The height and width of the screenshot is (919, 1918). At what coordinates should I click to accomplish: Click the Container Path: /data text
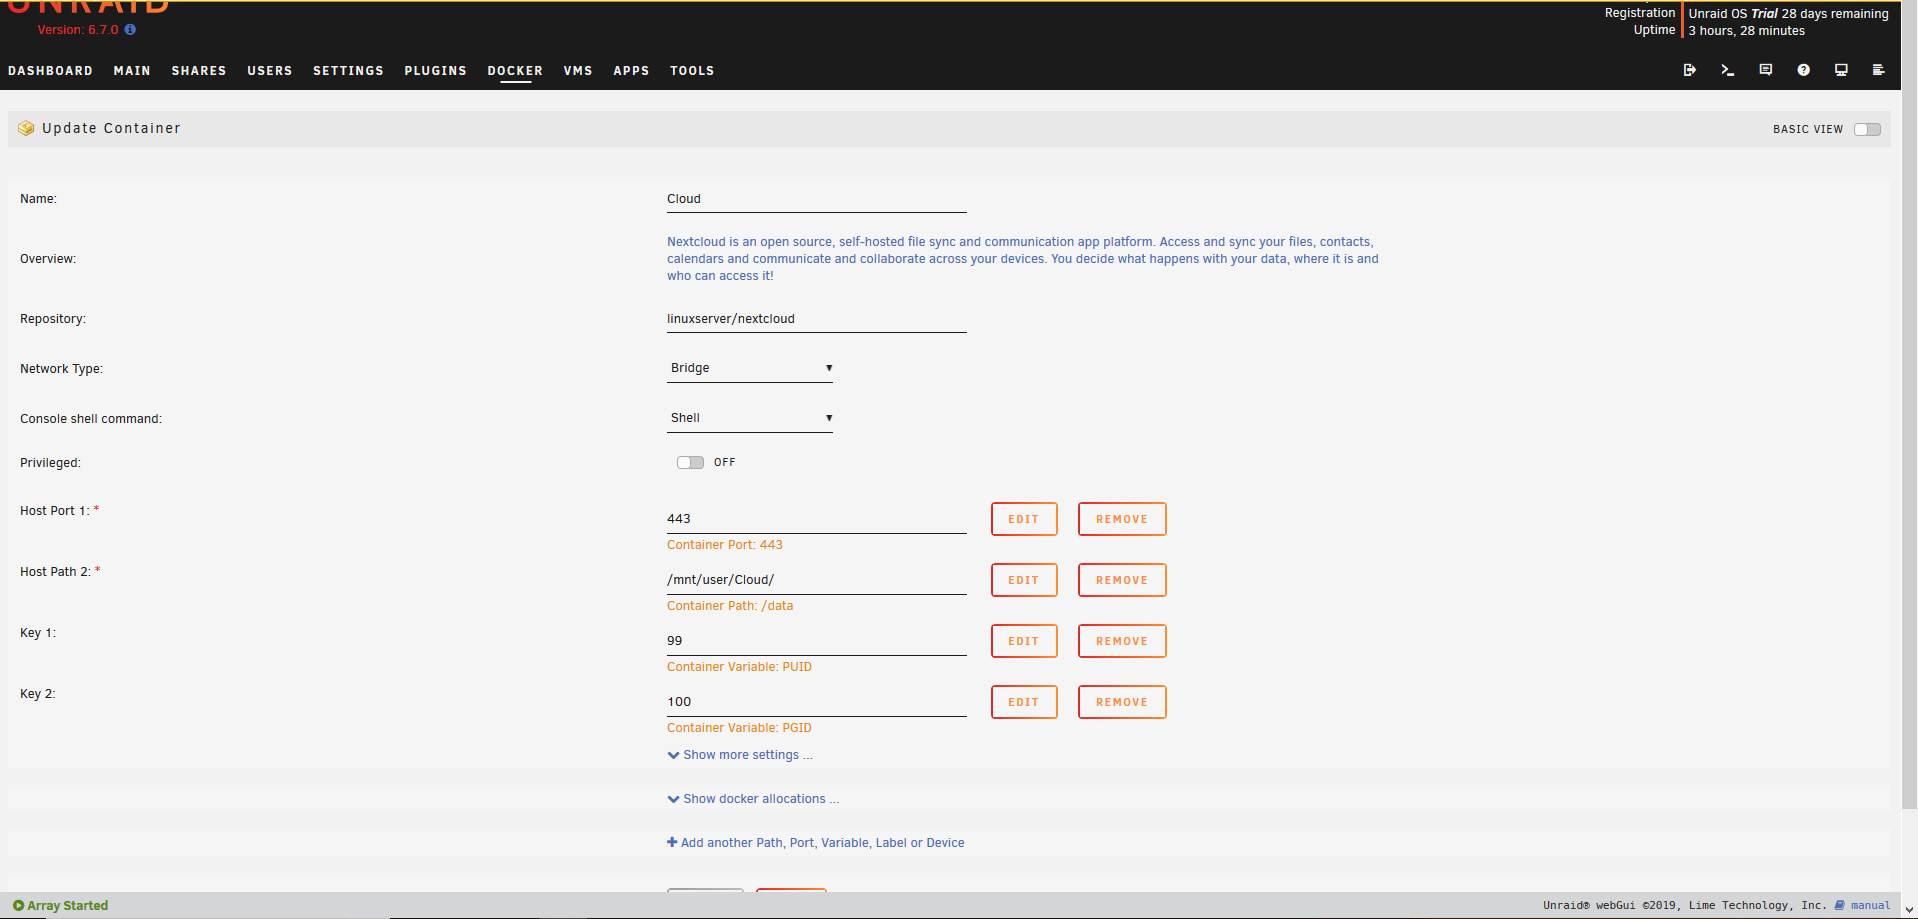click(x=730, y=606)
